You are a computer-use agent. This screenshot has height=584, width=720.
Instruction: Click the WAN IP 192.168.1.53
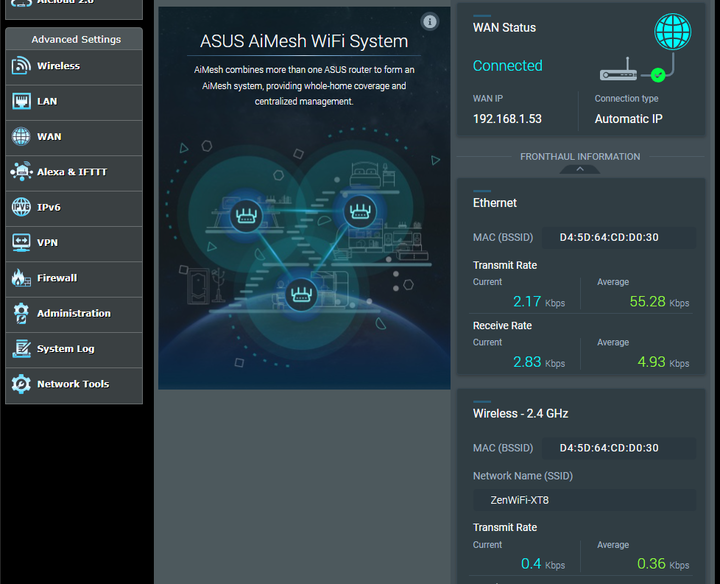507,119
